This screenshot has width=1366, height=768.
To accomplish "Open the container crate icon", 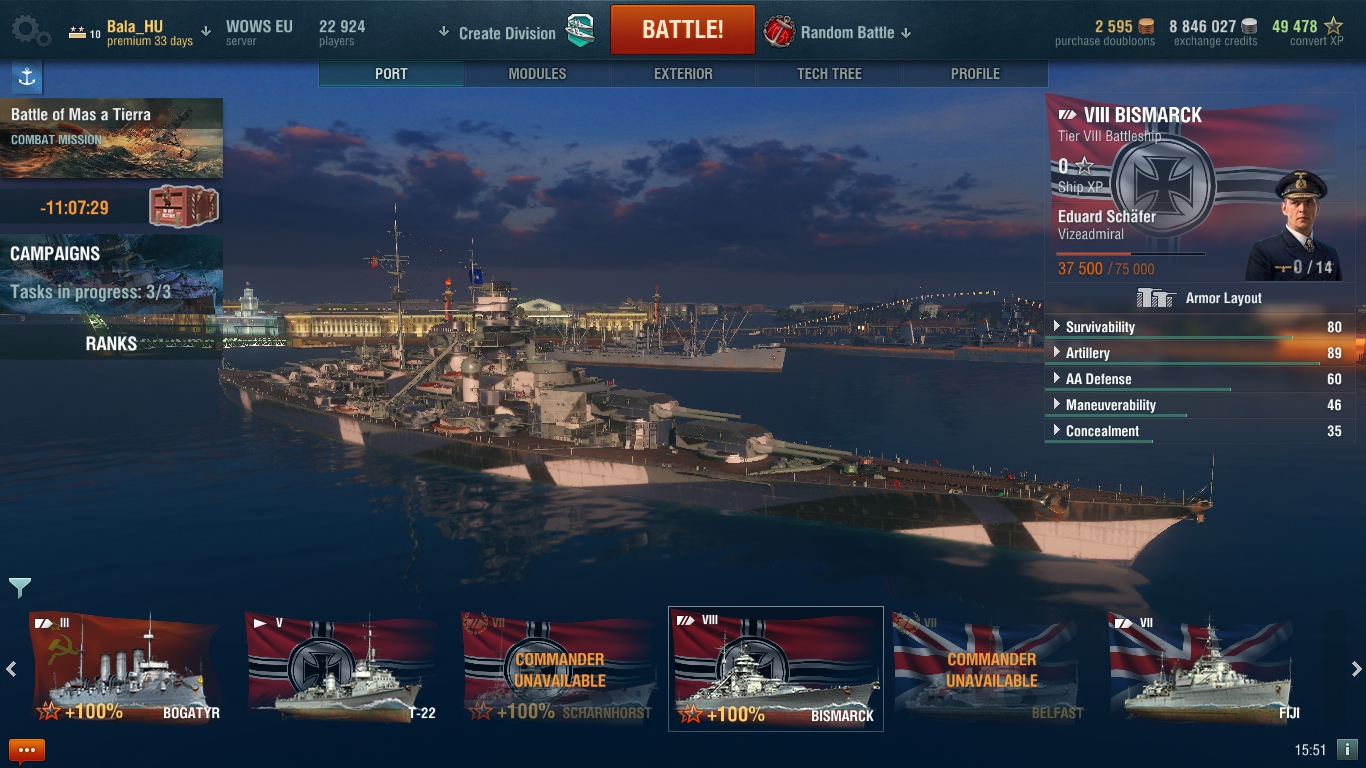I will (x=183, y=207).
